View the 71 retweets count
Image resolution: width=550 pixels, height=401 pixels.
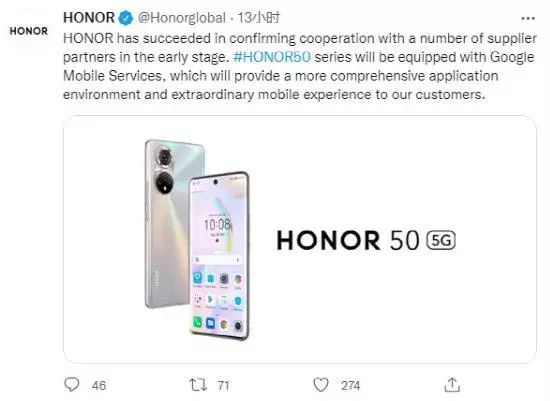[x=223, y=386]
